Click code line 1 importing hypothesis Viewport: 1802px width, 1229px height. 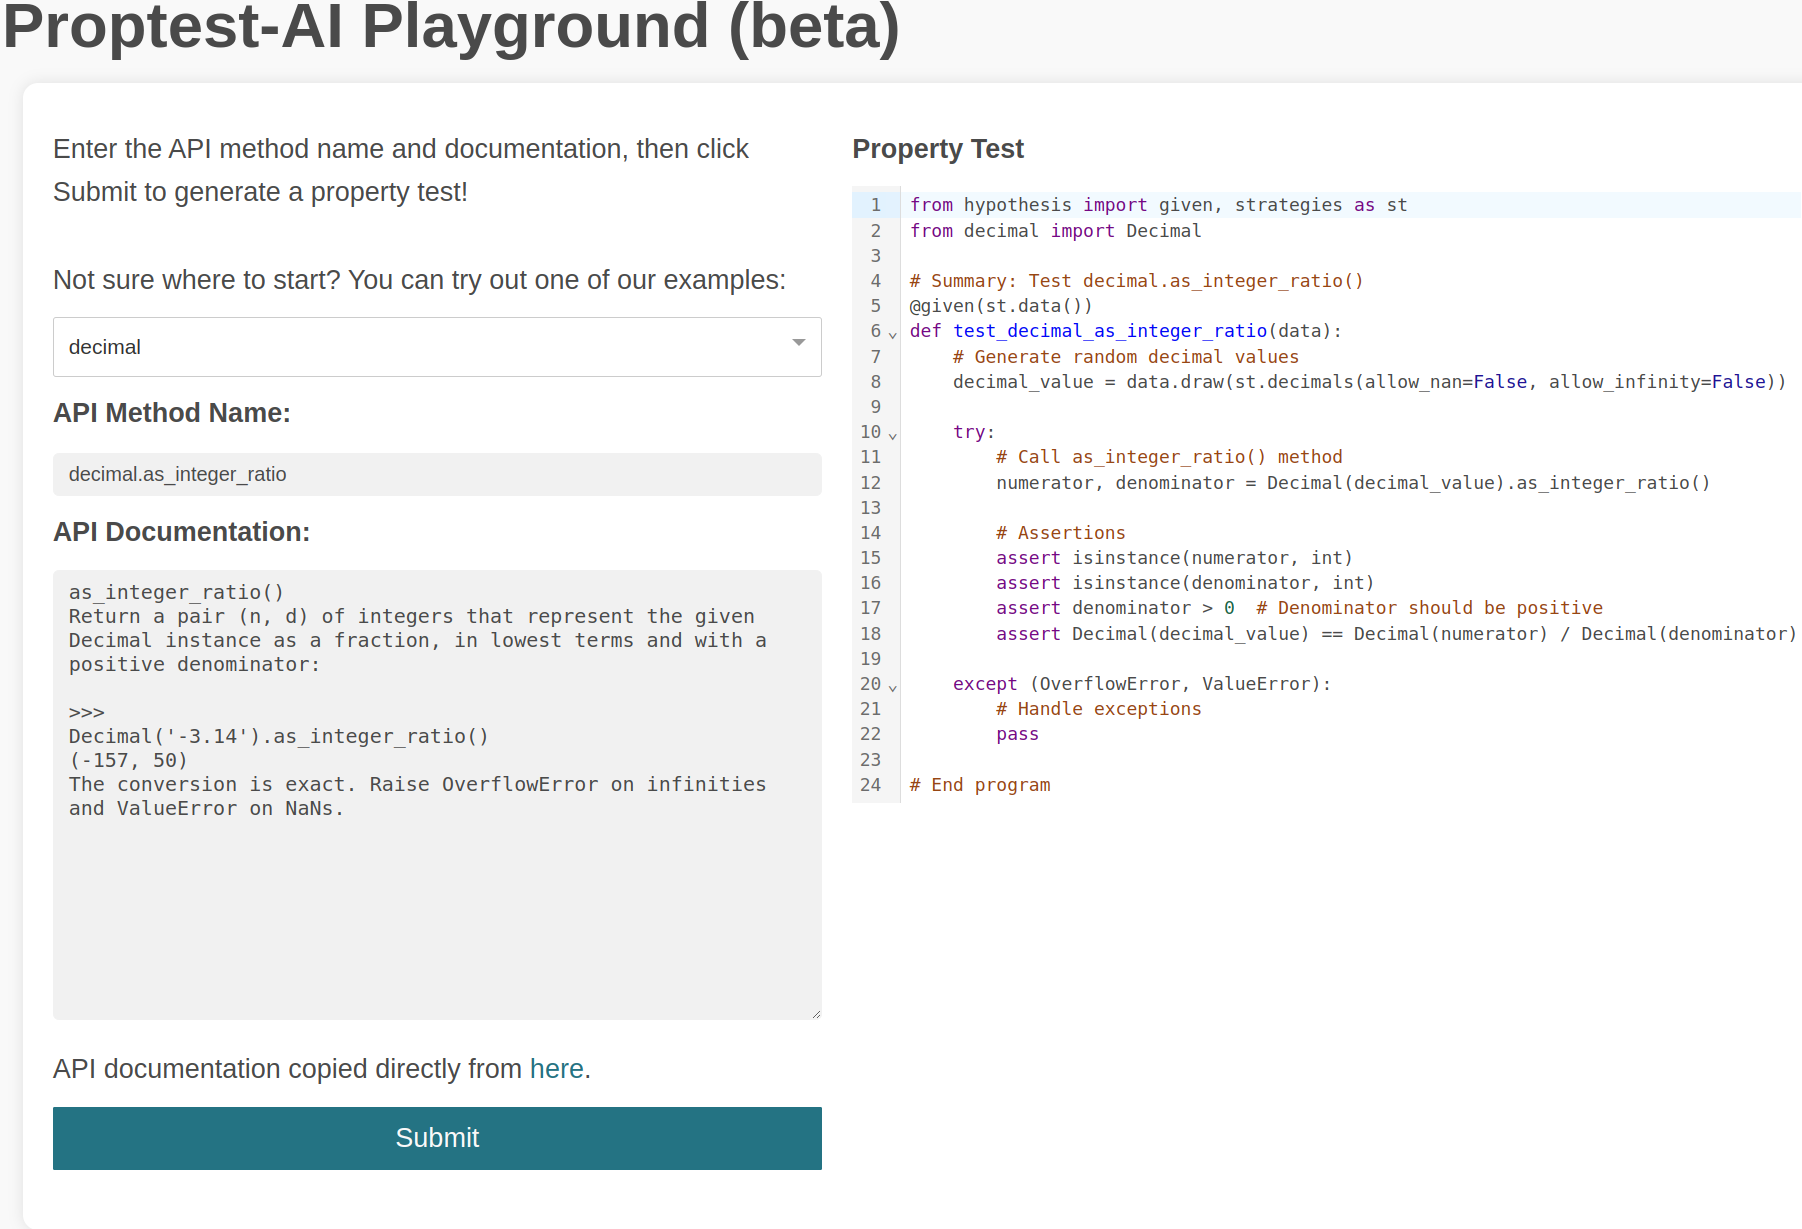[1158, 205]
